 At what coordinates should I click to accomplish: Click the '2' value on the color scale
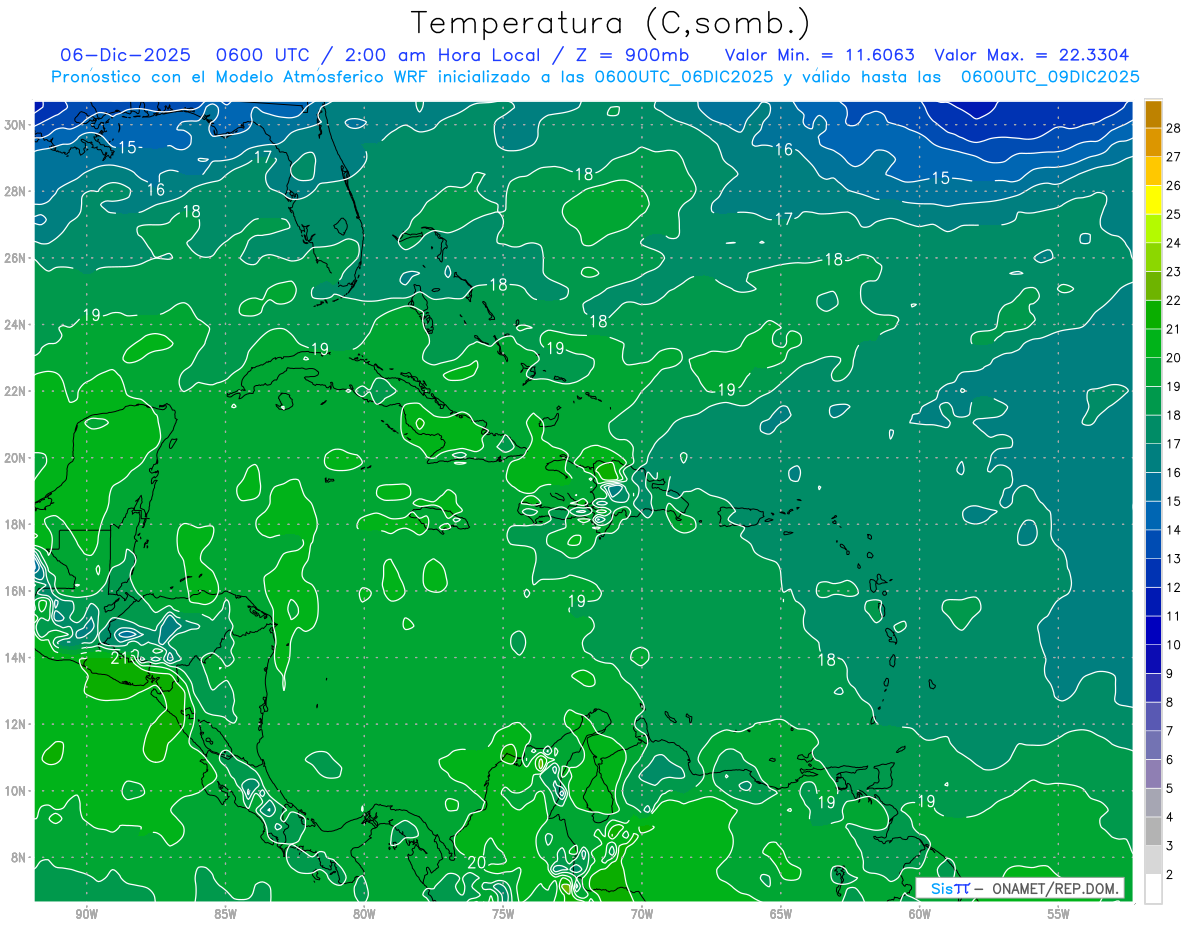[1170, 874]
